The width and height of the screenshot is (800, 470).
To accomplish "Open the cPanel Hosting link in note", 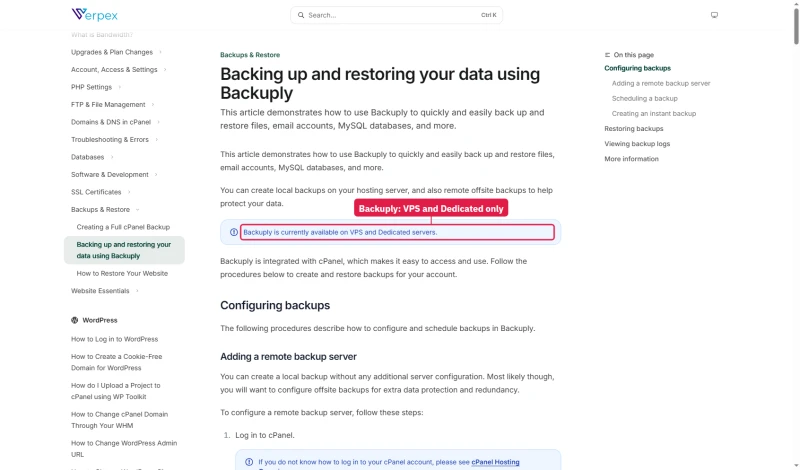I will click(x=495, y=462).
